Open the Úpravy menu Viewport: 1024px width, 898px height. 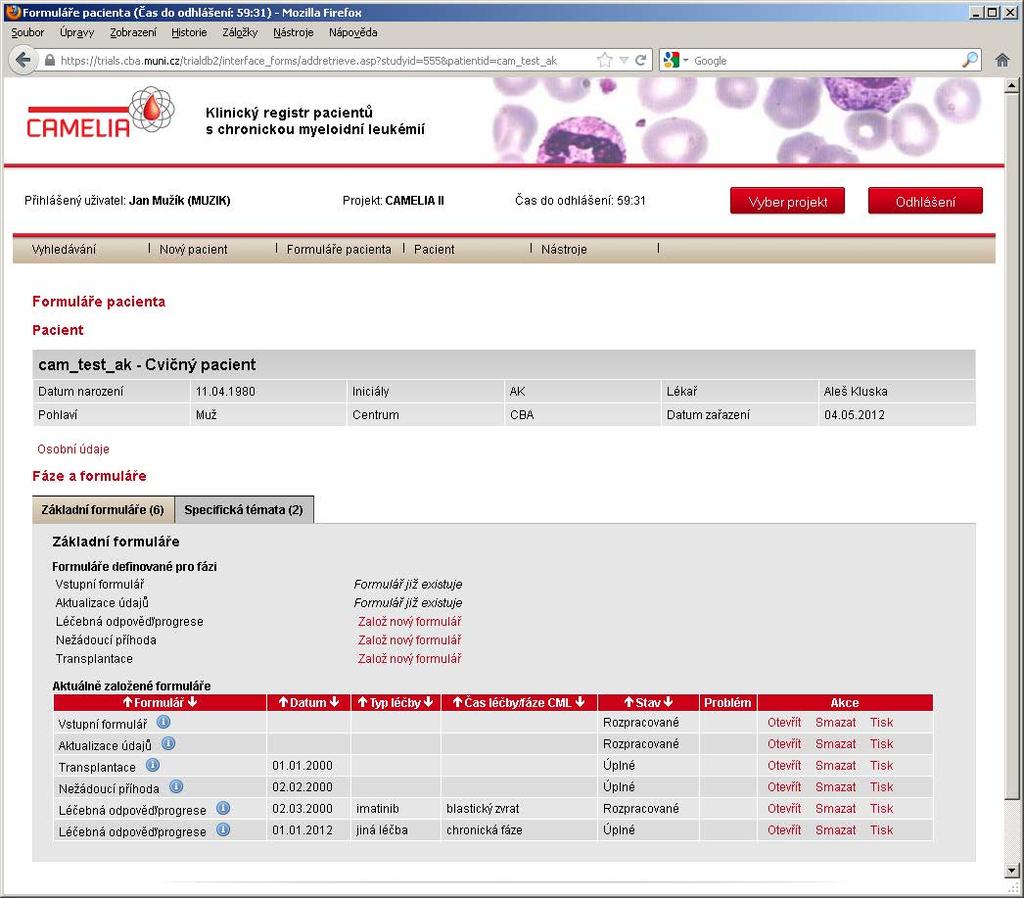tap(76, 33)
